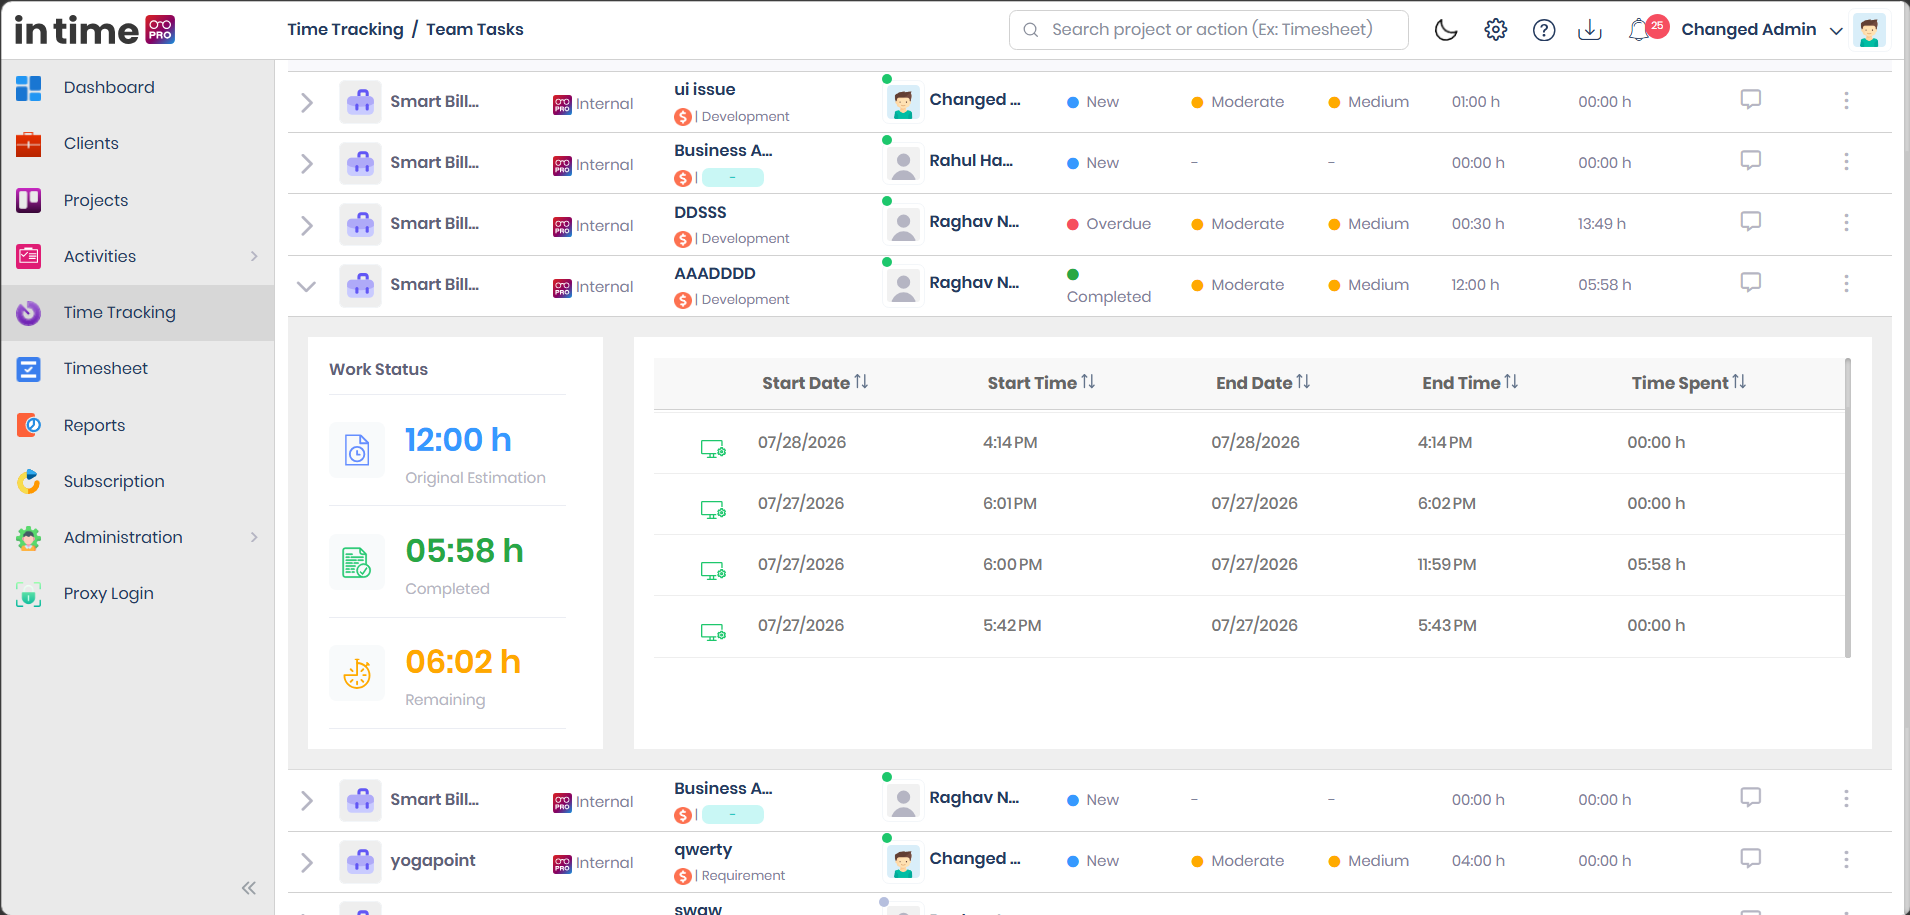Open the help question mark icon

(x=1544, y=30)
